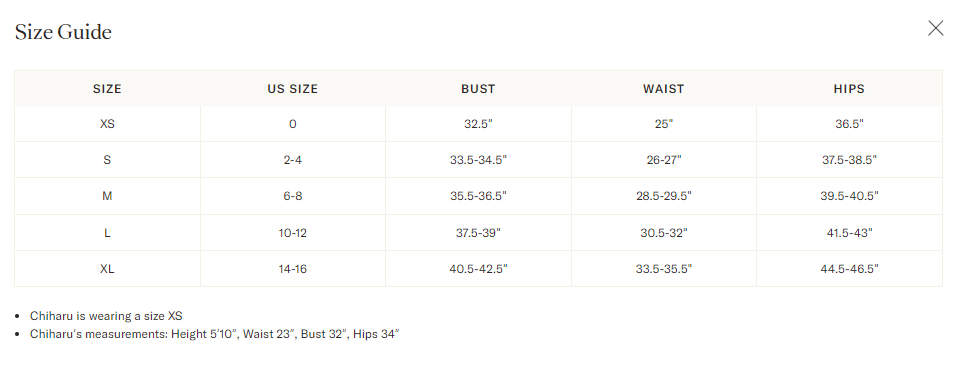Select the XL size cell
Viewport: 962px width, 380px height.
(x=107, y=269)
